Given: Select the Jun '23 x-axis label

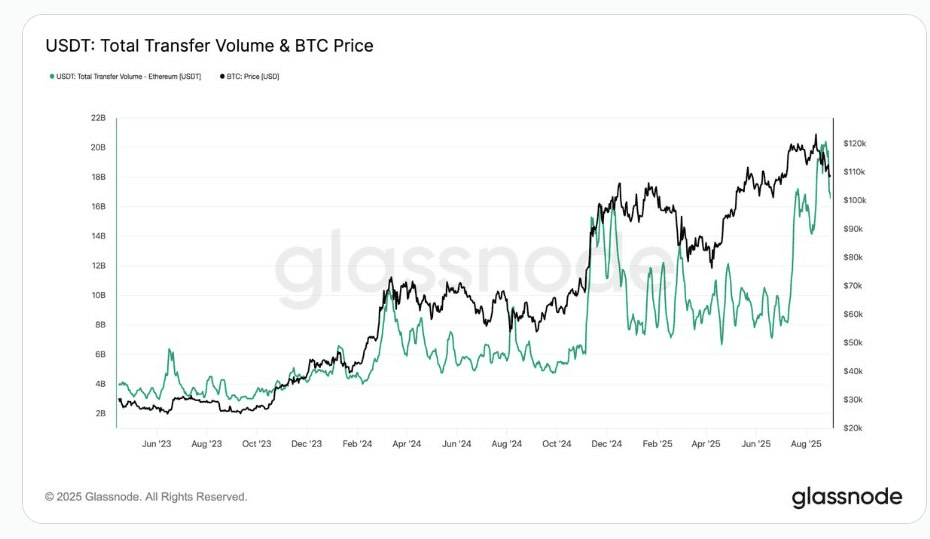Looking at the screenshot, I should pyautogui.click(x=157, y=442).
